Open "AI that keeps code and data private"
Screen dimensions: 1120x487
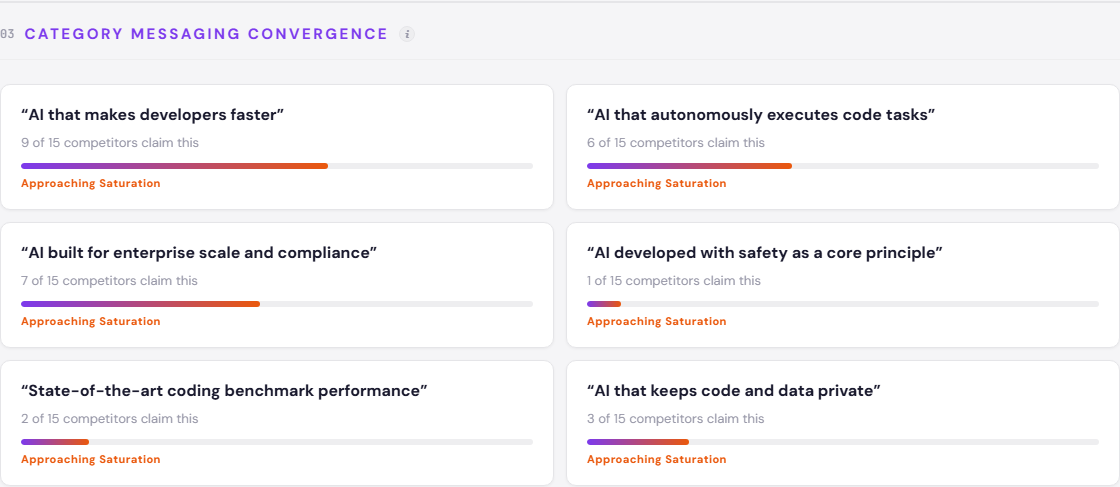[733, 391]
